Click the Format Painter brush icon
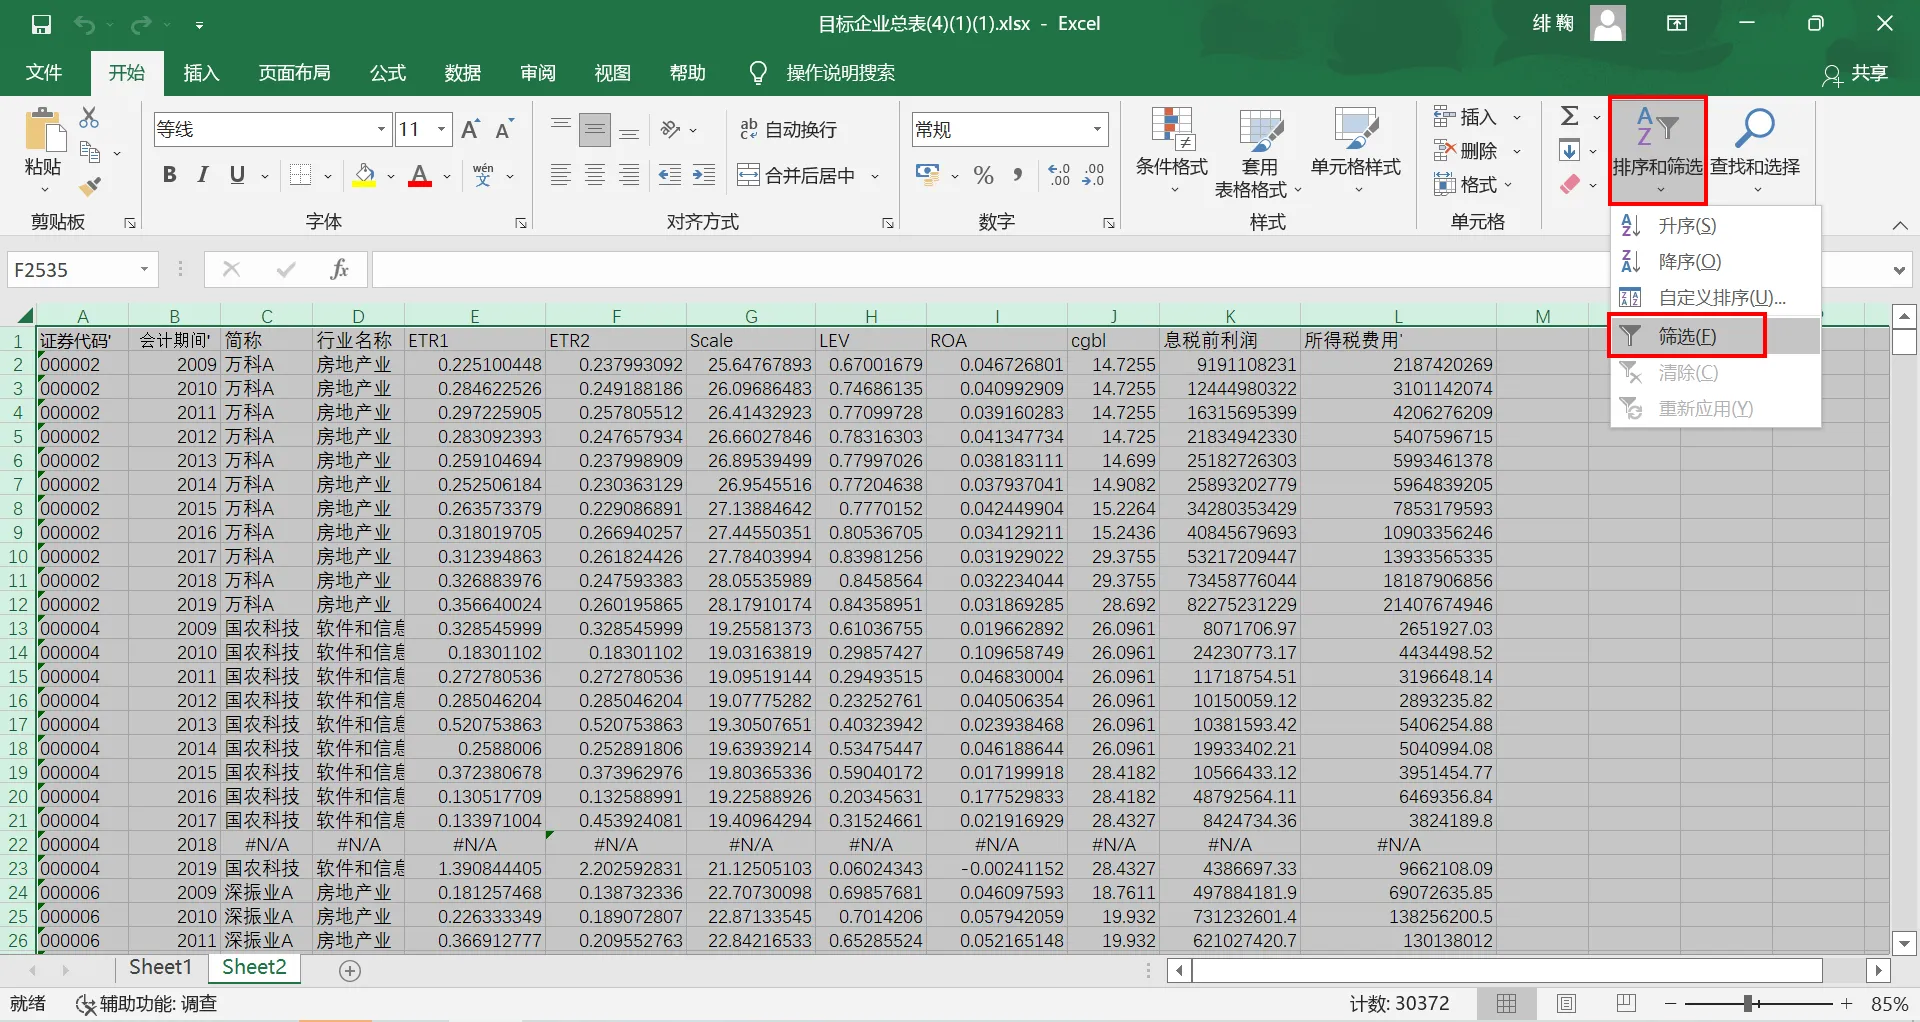1920x1022 pixels. (x=90, y=186)
